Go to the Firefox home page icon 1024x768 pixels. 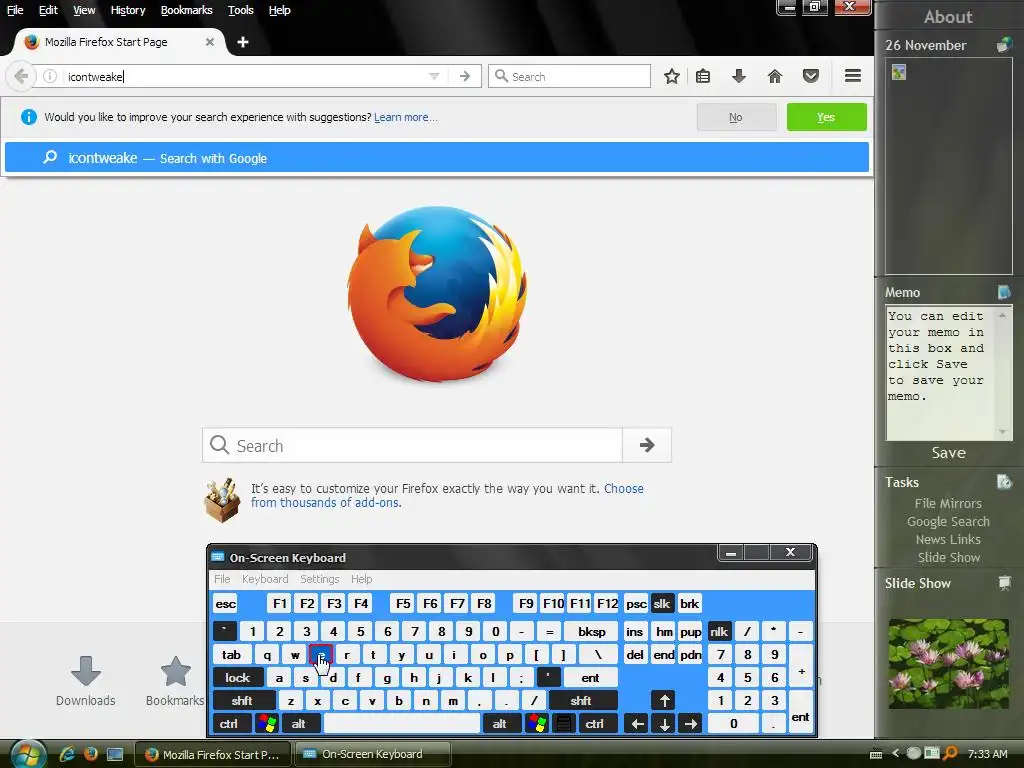pos(775,76)
